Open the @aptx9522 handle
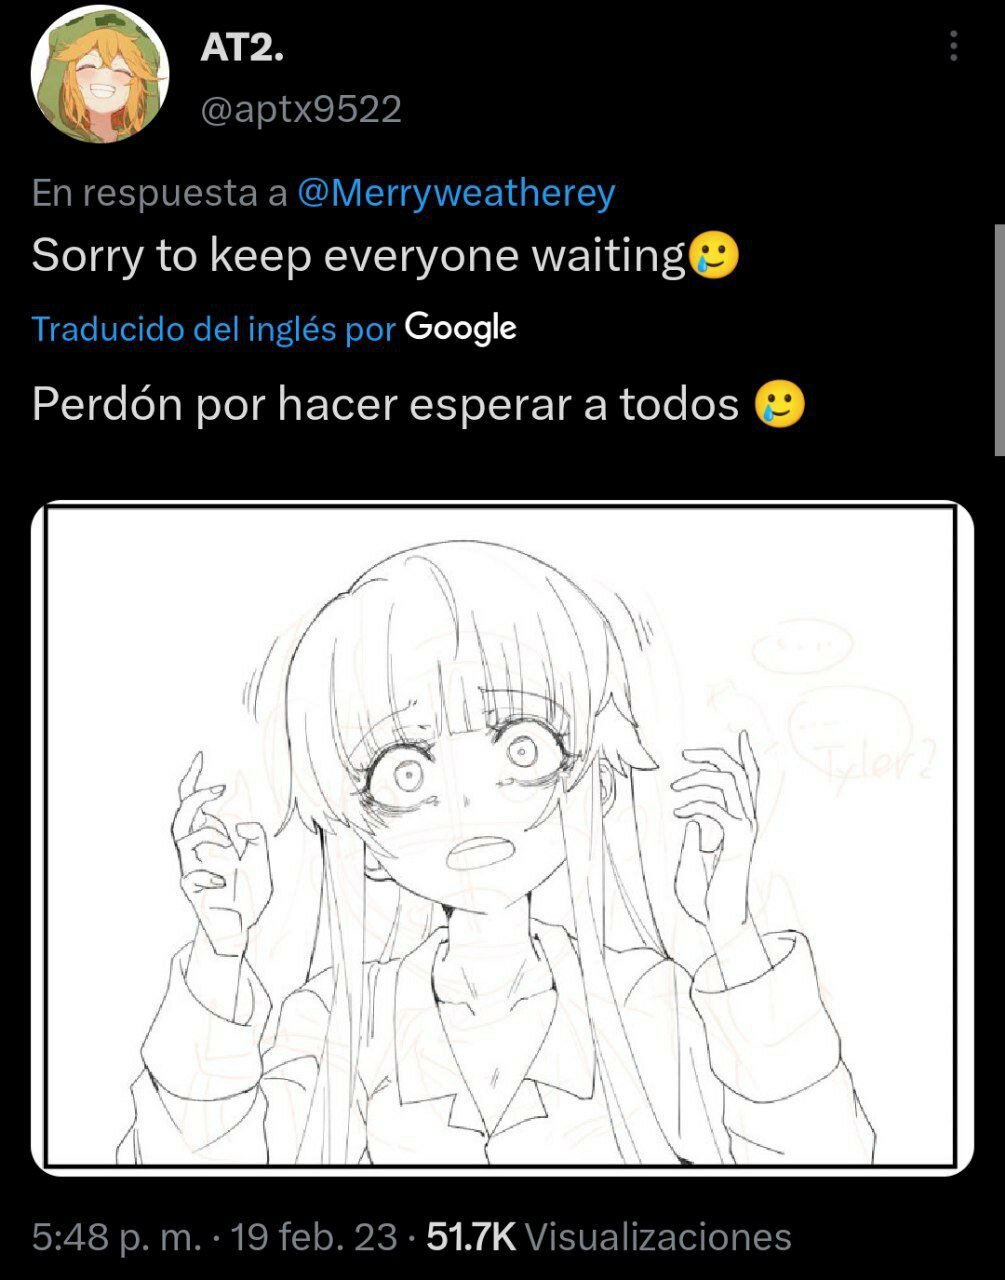Image resolution: width=1005 pixels, height=1280 pixels. [x=301, y=109]
